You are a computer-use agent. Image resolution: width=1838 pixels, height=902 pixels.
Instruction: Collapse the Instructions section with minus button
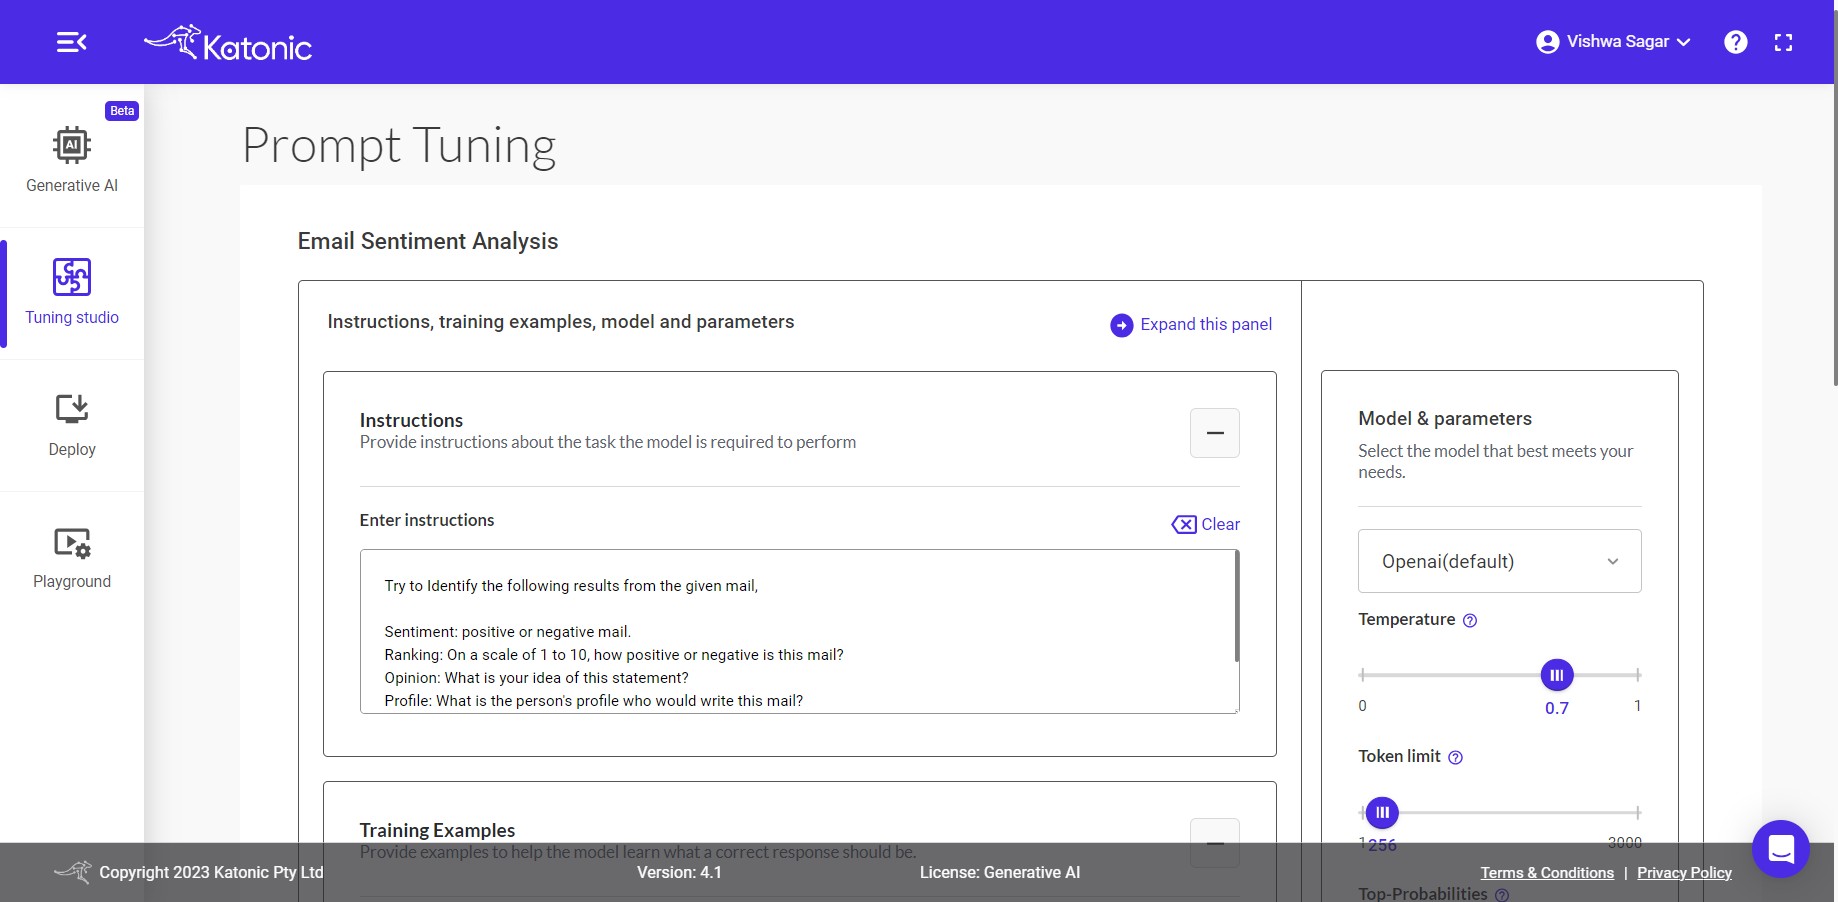(x=1215, y=433)
